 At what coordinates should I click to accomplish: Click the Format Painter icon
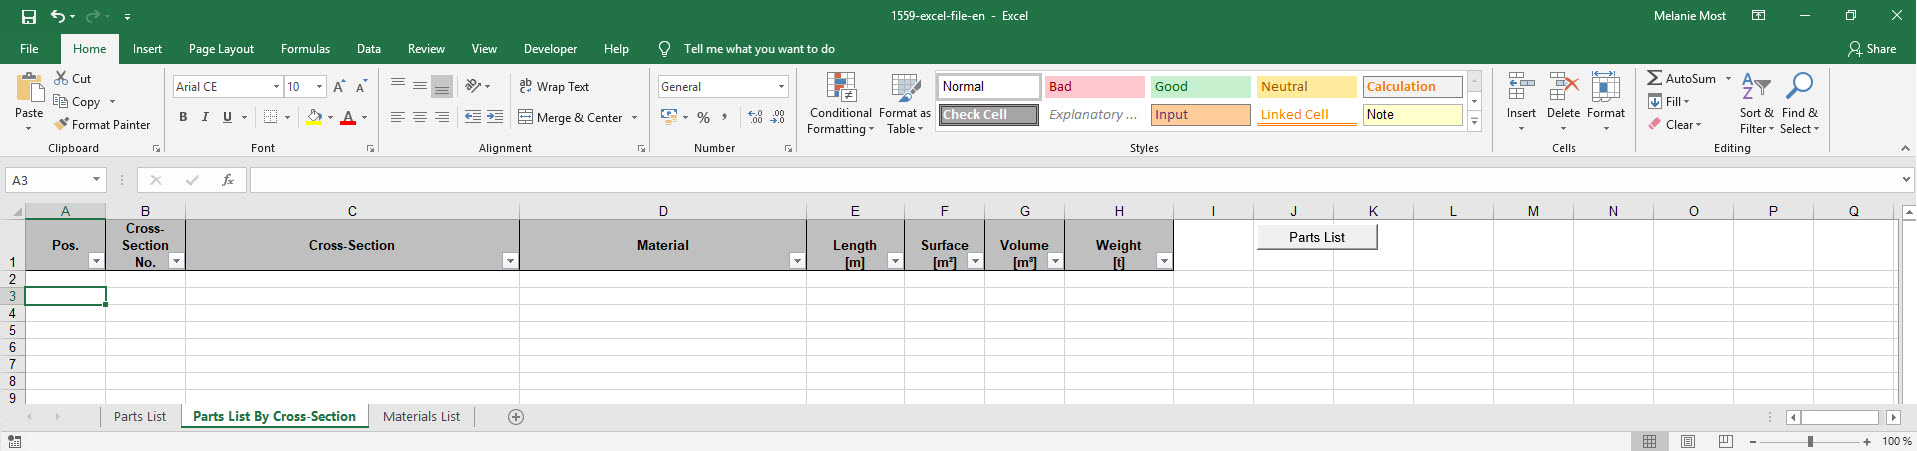click(x=62, y=125)
